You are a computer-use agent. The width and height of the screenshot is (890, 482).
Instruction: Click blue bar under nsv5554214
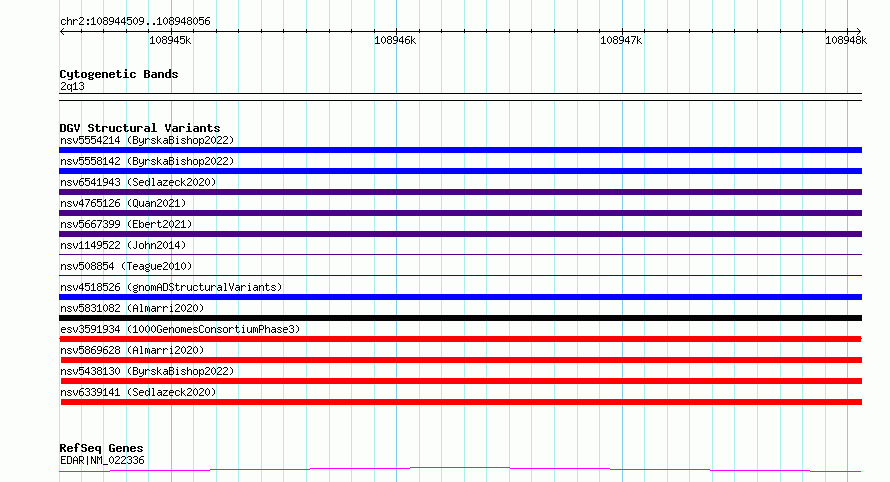[460, 150]
